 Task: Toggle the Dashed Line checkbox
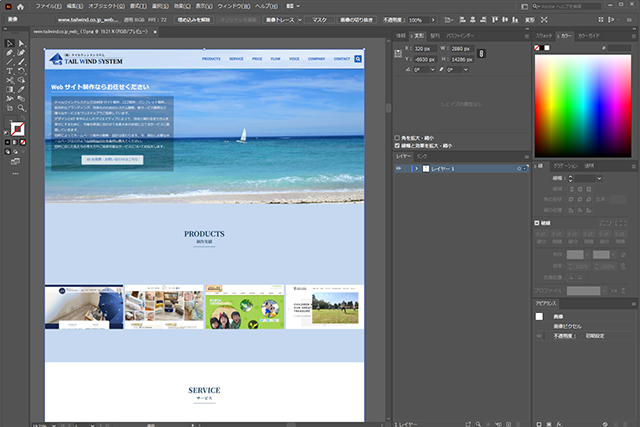(x=537, y=223)
